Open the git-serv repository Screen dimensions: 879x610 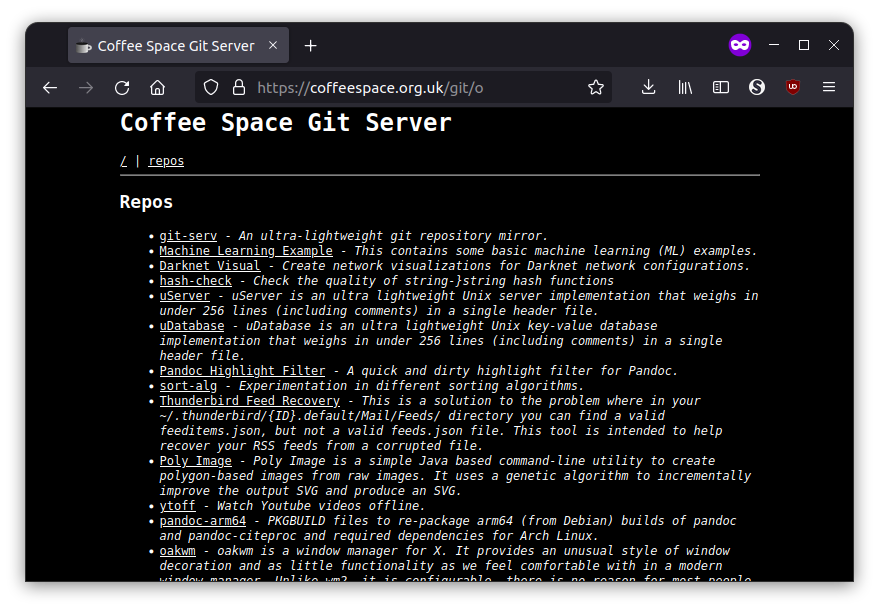coord(188,236)
